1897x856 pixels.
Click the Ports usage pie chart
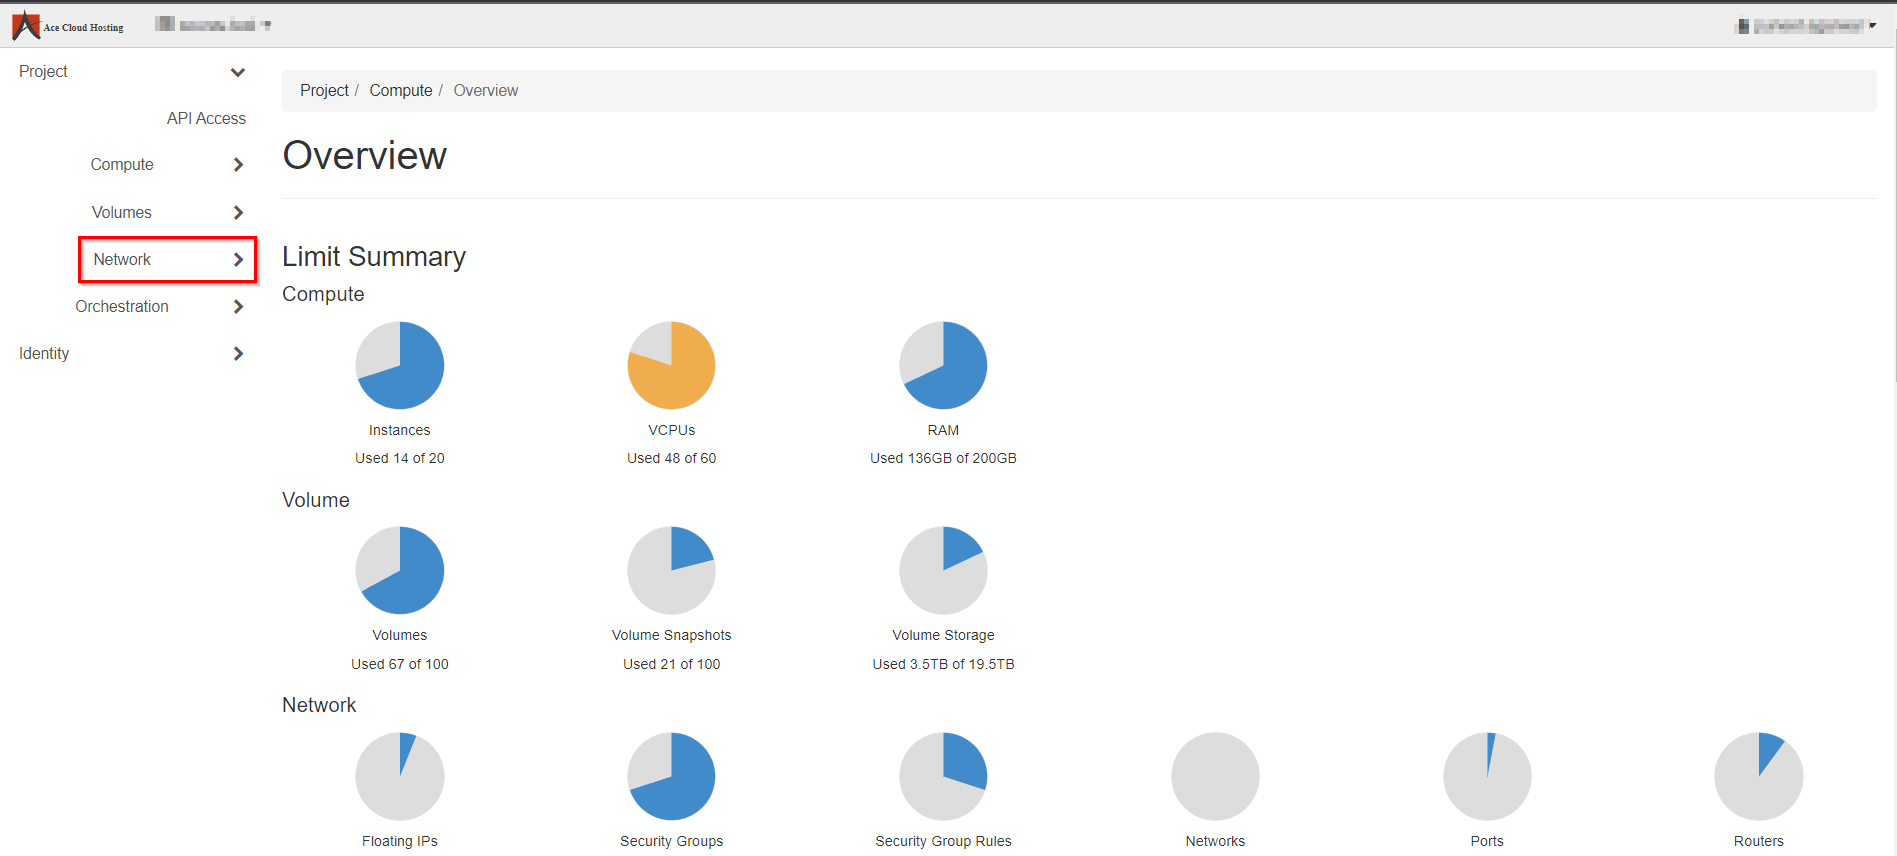(x=1487, y=776)
